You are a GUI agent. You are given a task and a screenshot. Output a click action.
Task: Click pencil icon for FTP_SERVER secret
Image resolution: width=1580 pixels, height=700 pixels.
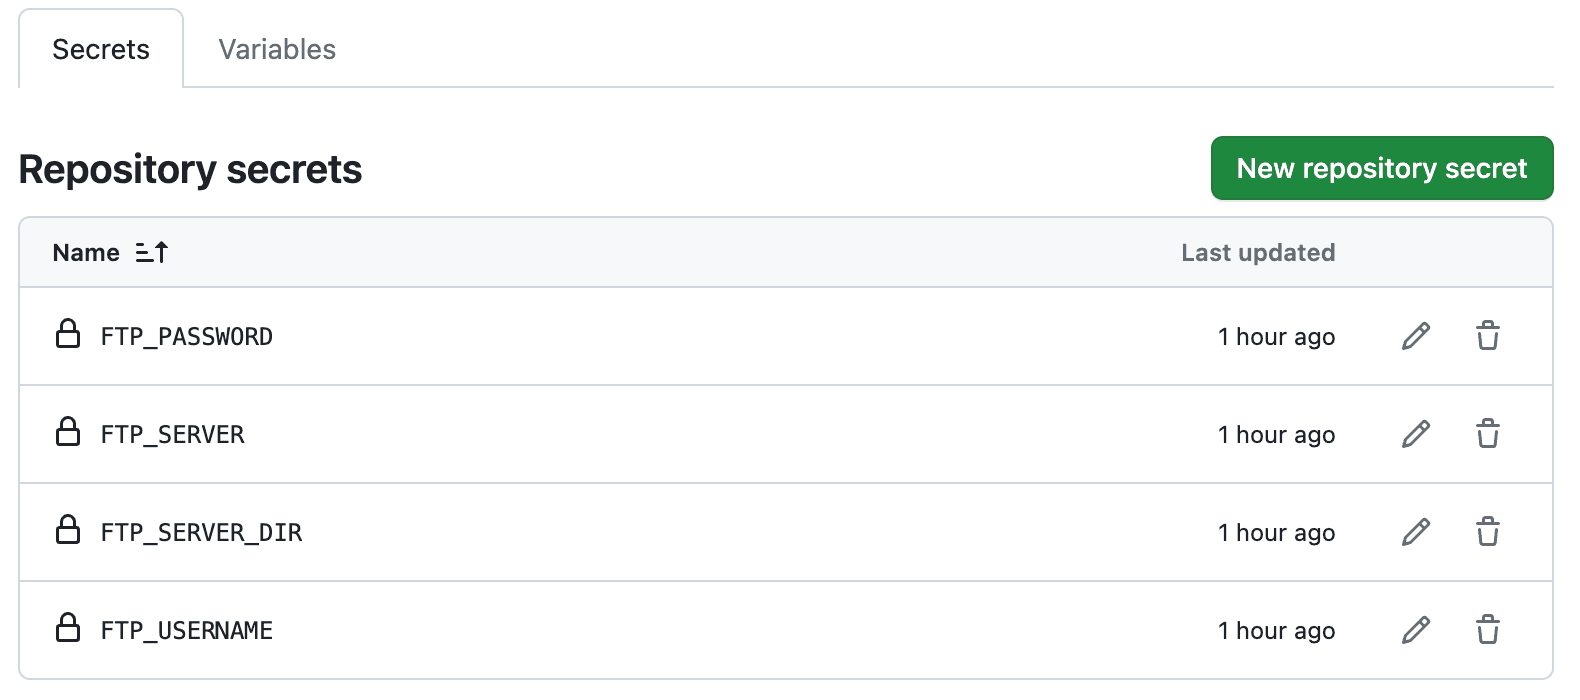tap(1416, 434)
